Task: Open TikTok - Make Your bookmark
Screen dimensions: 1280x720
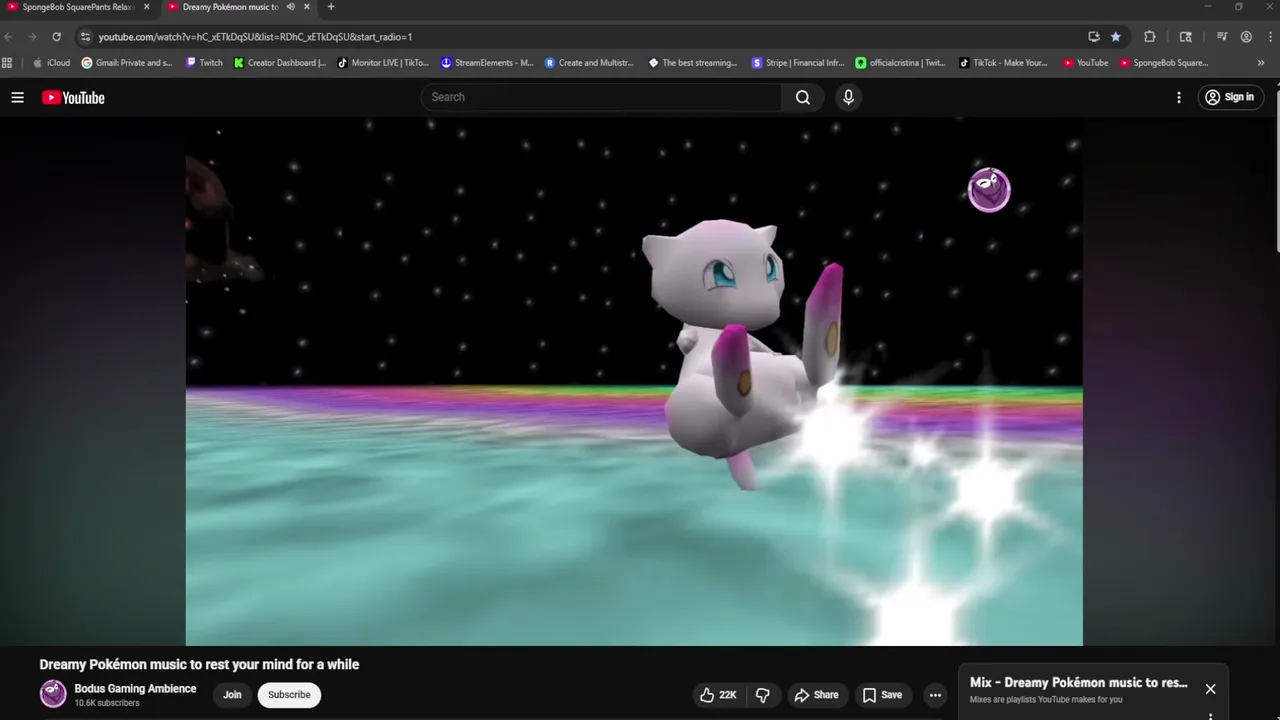Action: [x=1003, y=63]
